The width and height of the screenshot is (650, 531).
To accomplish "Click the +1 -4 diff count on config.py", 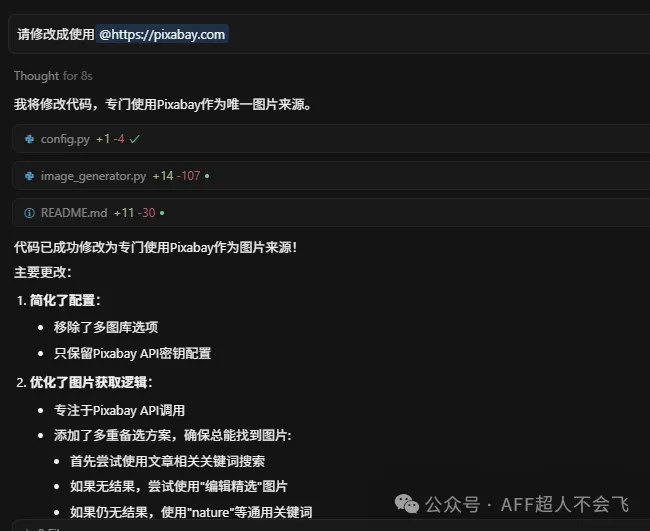I will pyautogui.click(x=110, y=139).
